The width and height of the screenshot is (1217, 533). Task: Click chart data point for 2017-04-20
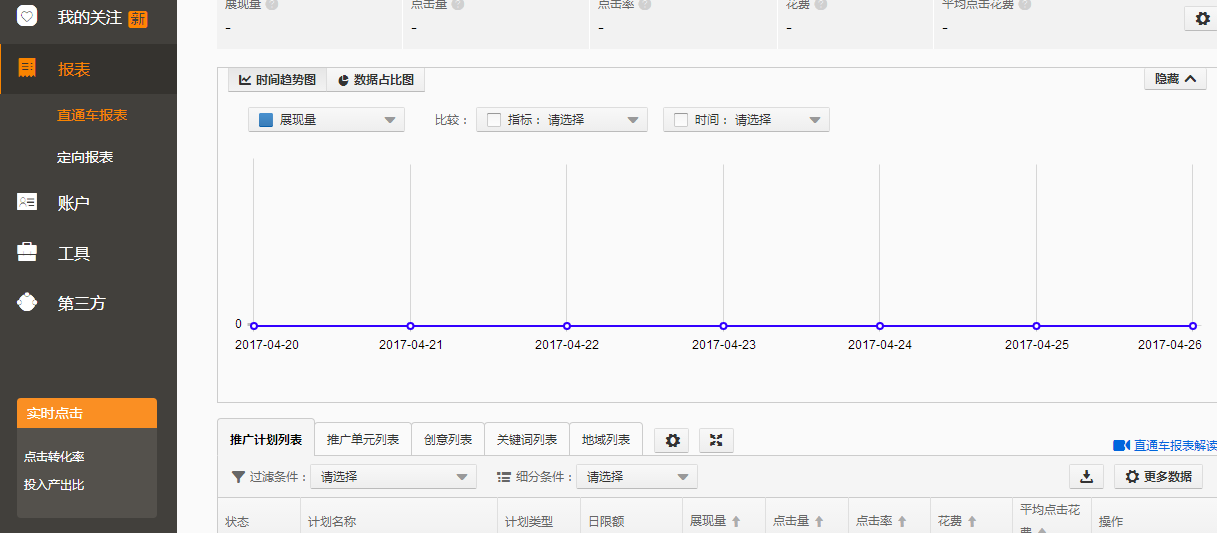pyautogui.click(x=254, y=326)
